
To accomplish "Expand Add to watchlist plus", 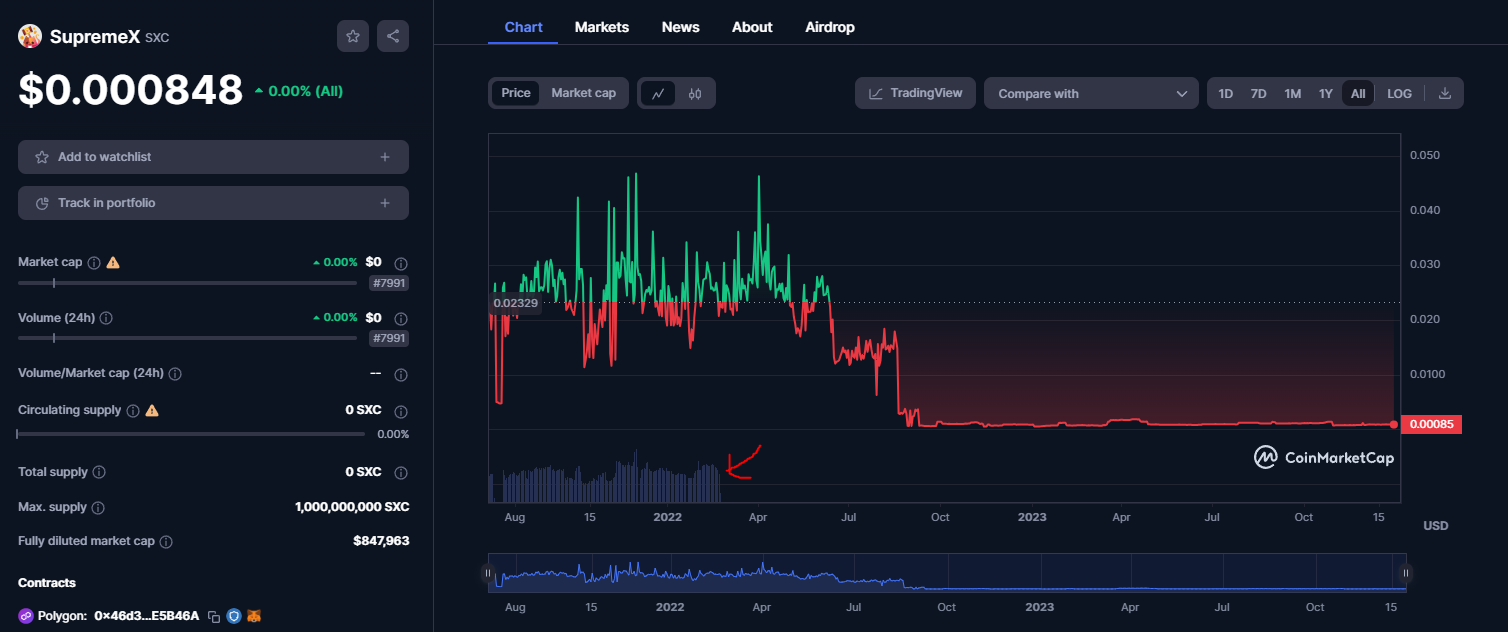I will [385, 157].
